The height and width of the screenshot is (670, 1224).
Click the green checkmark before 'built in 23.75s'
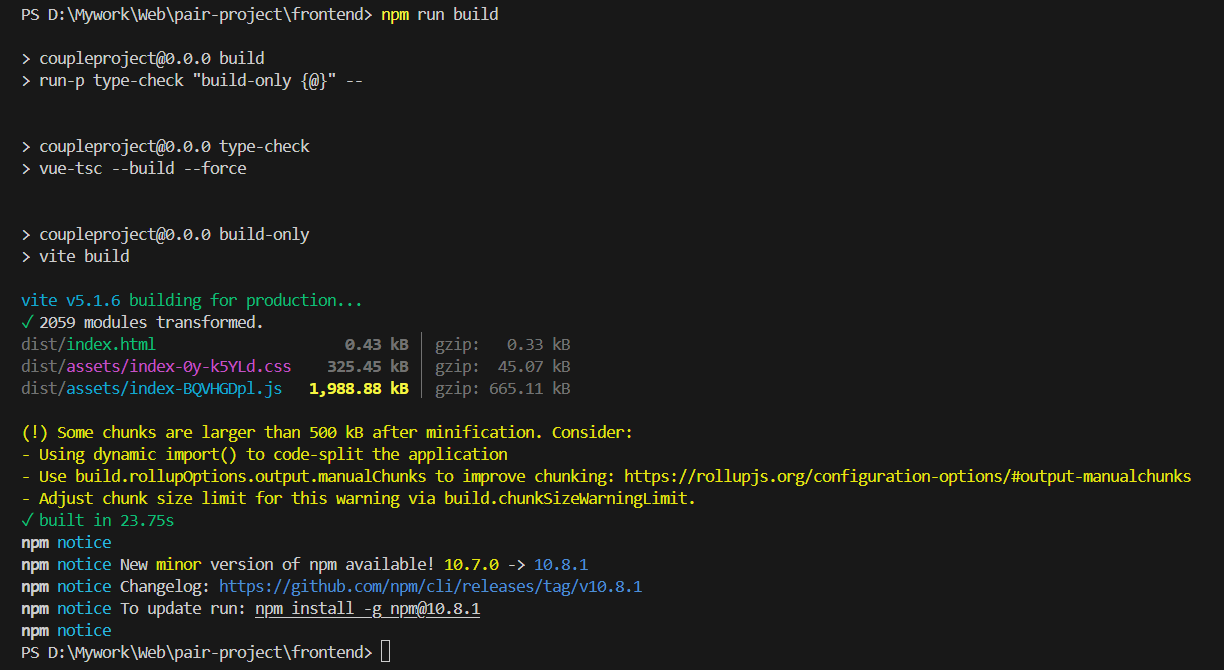coord(27,520)
